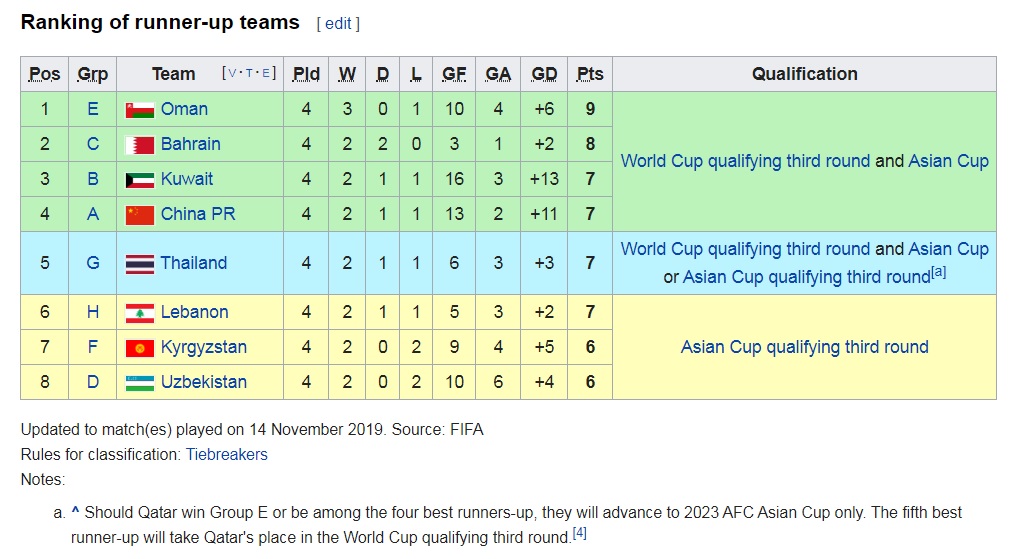This screenshot has height=559, width=1015.
Task: Select Group G link in Thailand row
Action: pyautogui.click(x=93, y=263)
